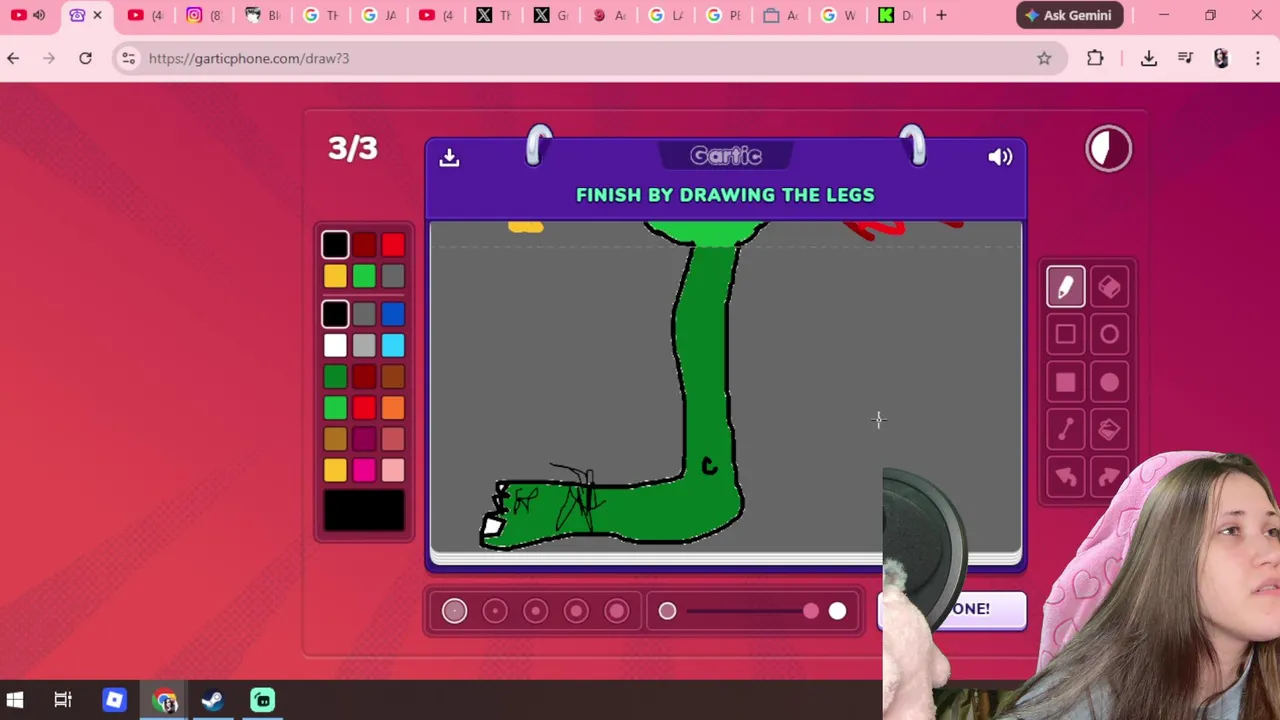Pick the light pink color swatch

(393, 470)
